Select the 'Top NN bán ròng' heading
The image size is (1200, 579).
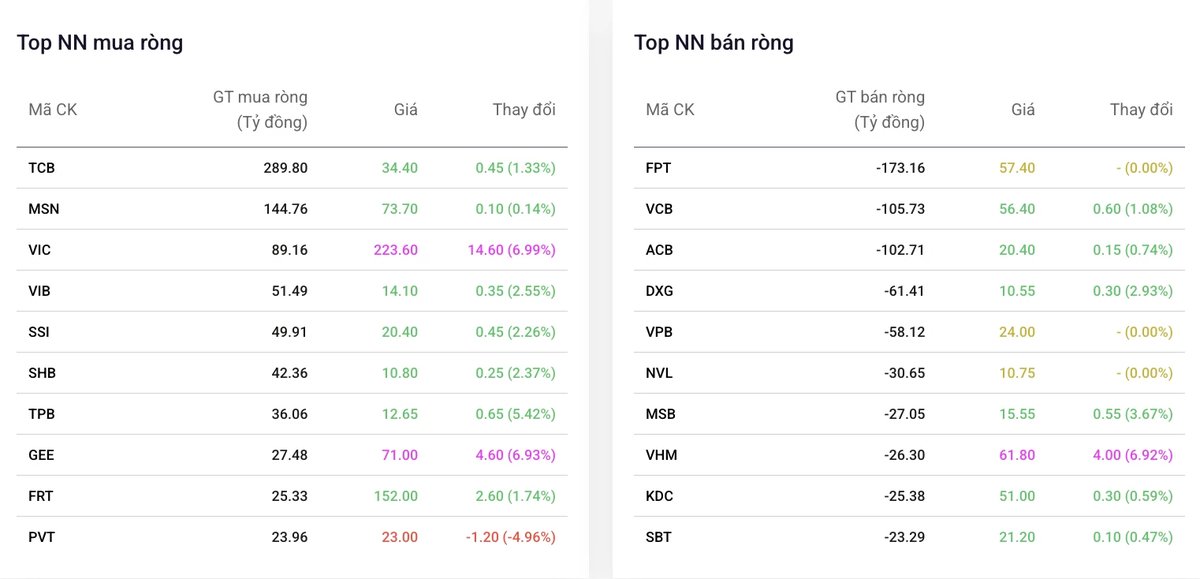coord(714,43)
